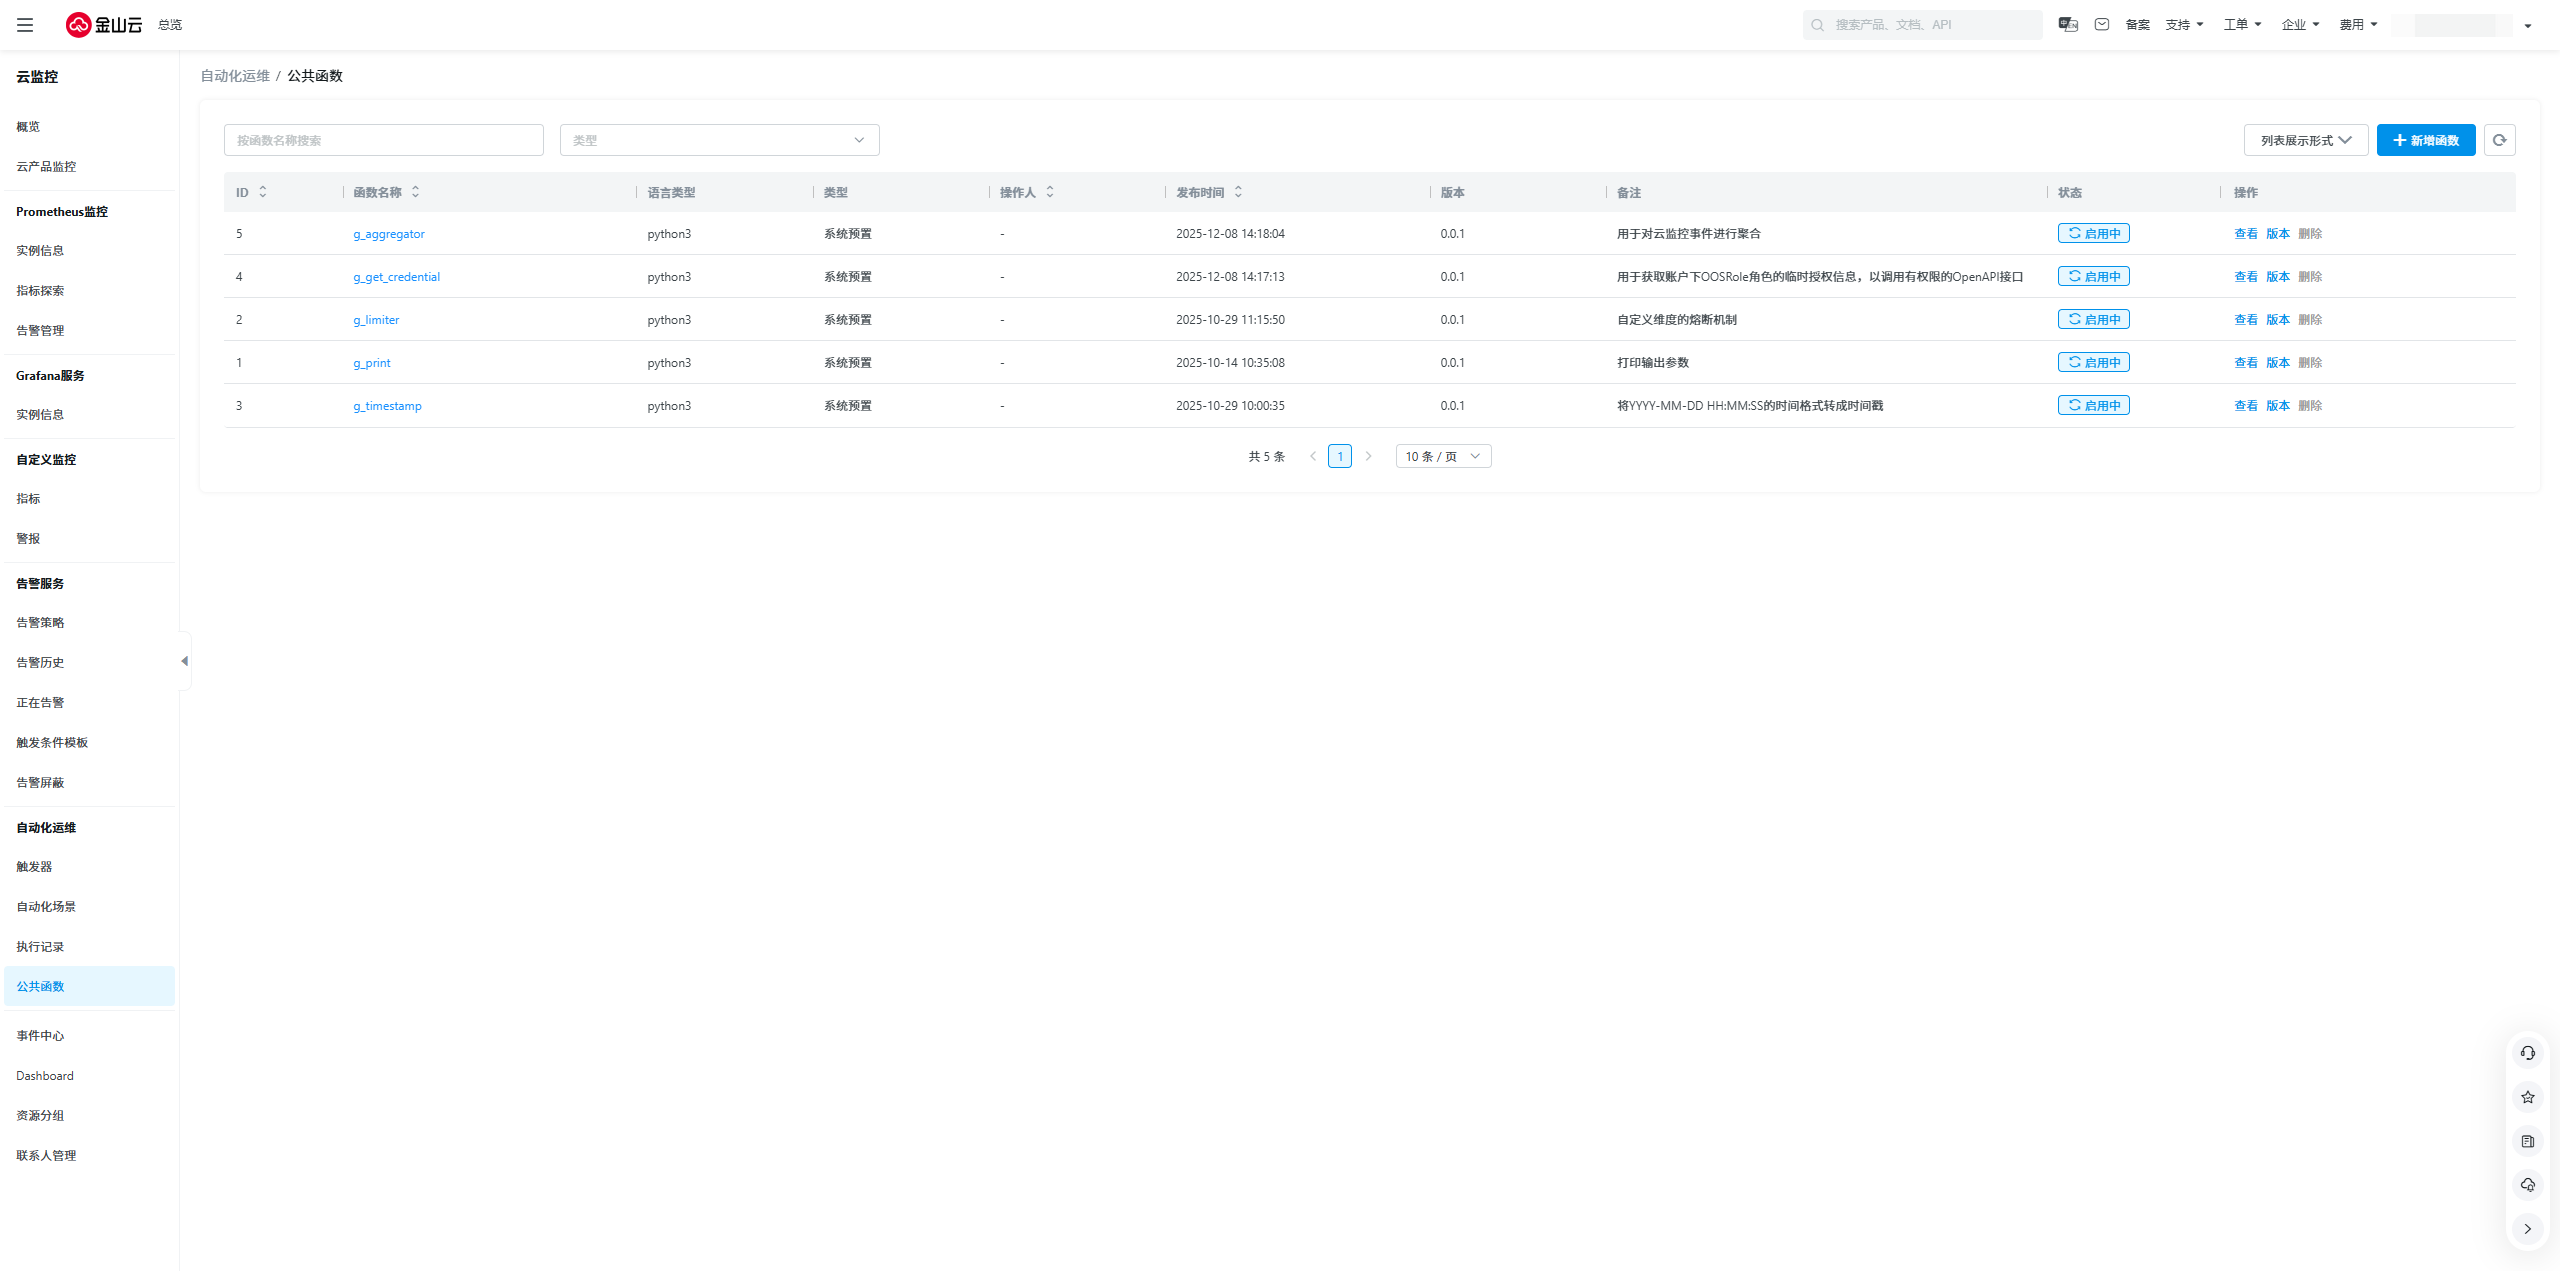Open the g_get_credential function link
The image size is (2560, 1271).
396,277
